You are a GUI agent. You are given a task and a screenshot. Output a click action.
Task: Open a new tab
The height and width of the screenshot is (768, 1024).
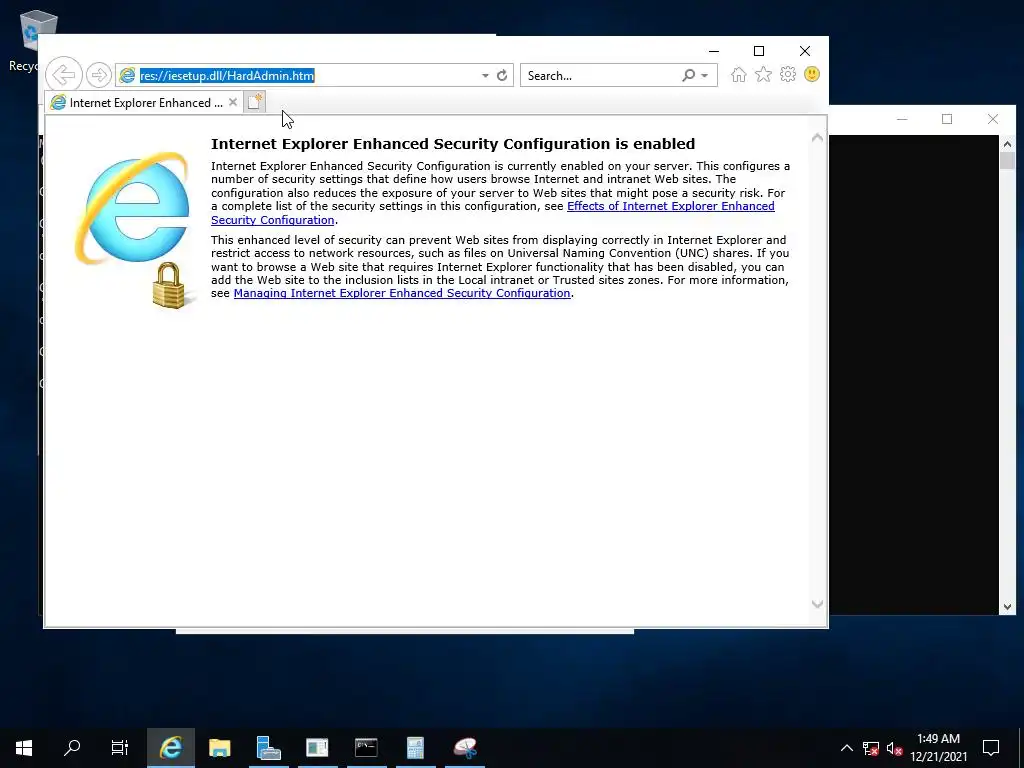255,102
